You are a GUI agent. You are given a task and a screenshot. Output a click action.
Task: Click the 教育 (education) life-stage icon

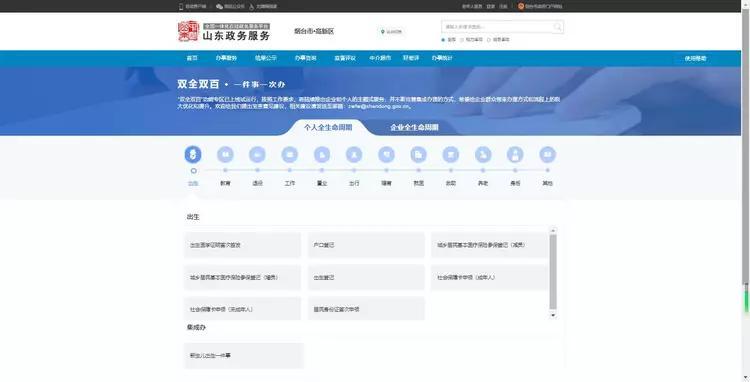pos(225,154)
